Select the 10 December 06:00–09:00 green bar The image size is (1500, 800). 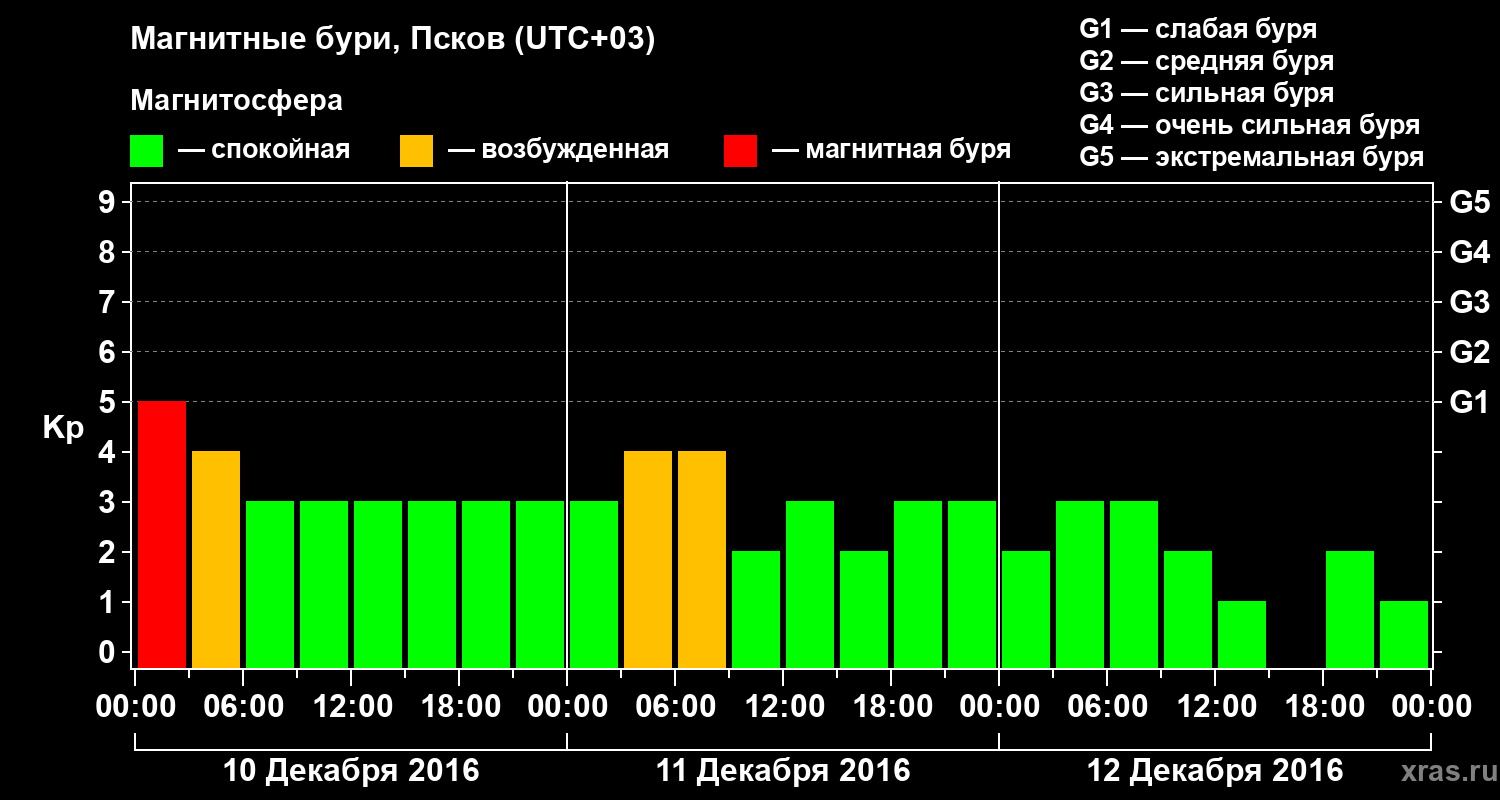pyautogui.click(x=270, y=584)
